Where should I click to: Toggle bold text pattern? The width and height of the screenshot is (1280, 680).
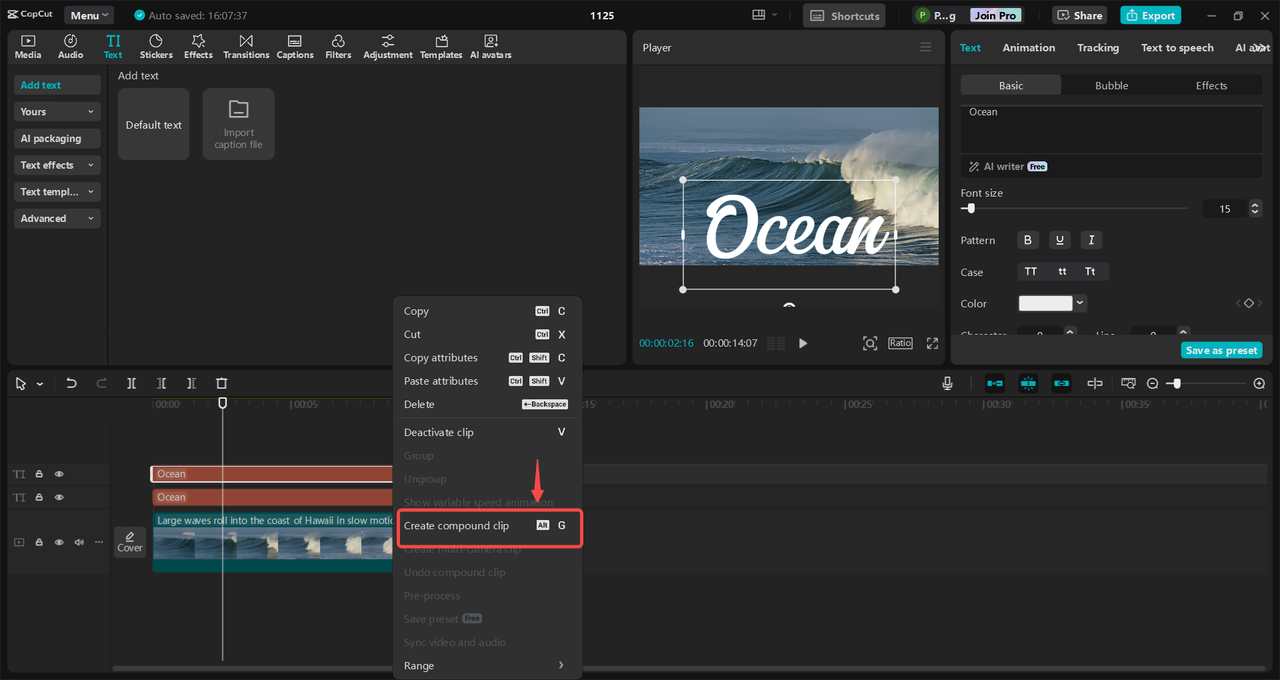coord(1028,240)
